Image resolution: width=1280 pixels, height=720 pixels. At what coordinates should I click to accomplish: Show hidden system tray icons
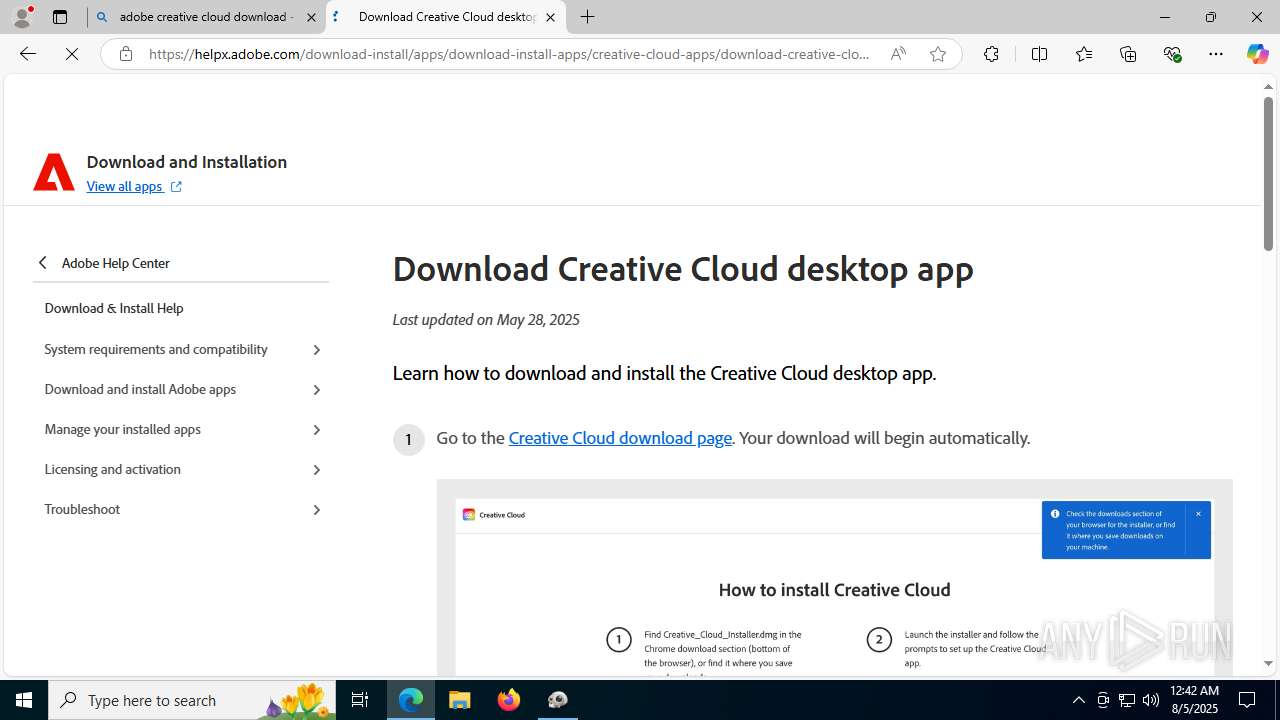pos(1078,700)
